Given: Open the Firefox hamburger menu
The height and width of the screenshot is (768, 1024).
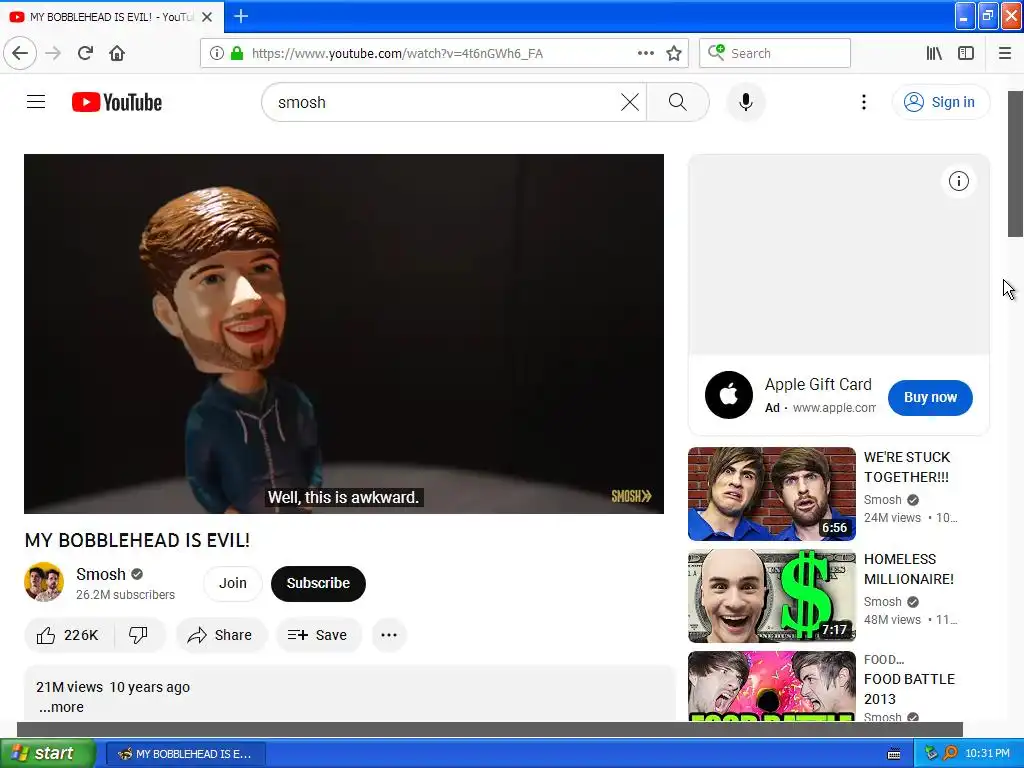Looking at the screenshot, I should (1005, 53).
